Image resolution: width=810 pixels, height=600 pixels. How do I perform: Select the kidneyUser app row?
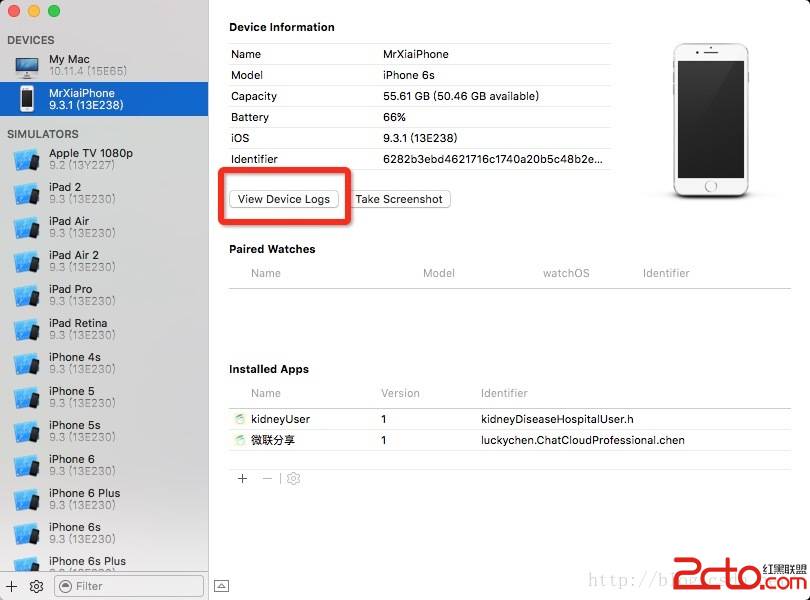pos(510,419)
